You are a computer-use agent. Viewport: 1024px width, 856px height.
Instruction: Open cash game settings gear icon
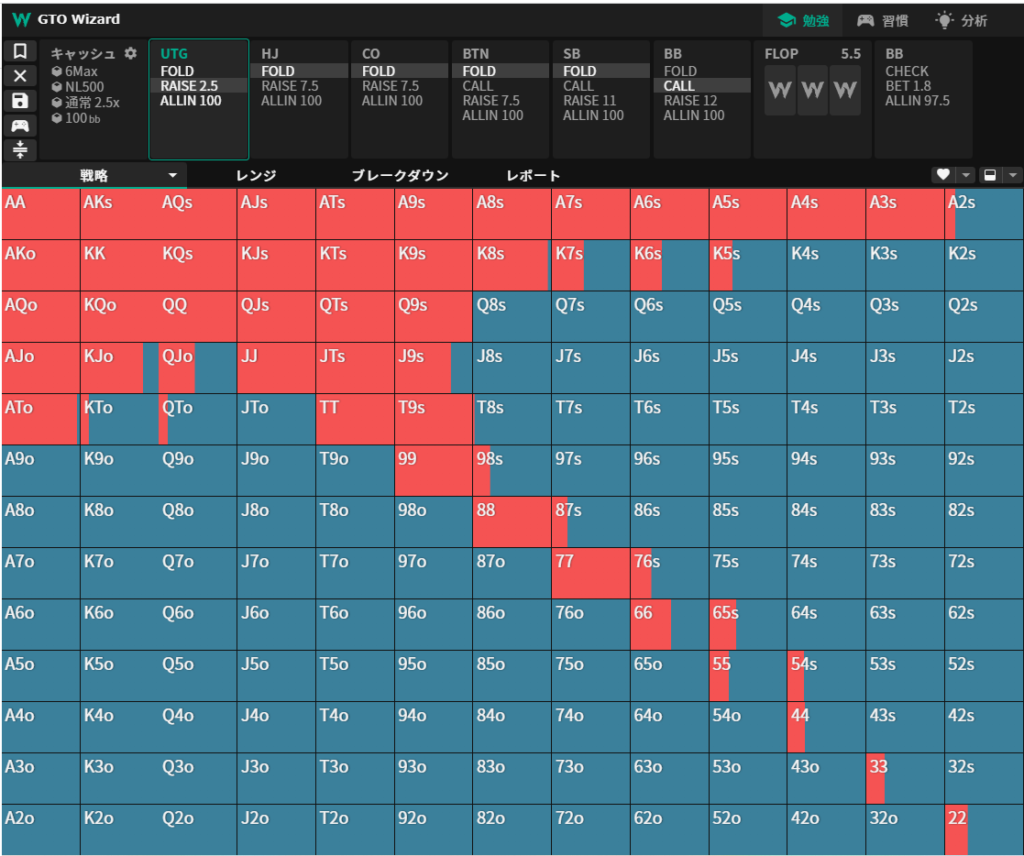130,54
